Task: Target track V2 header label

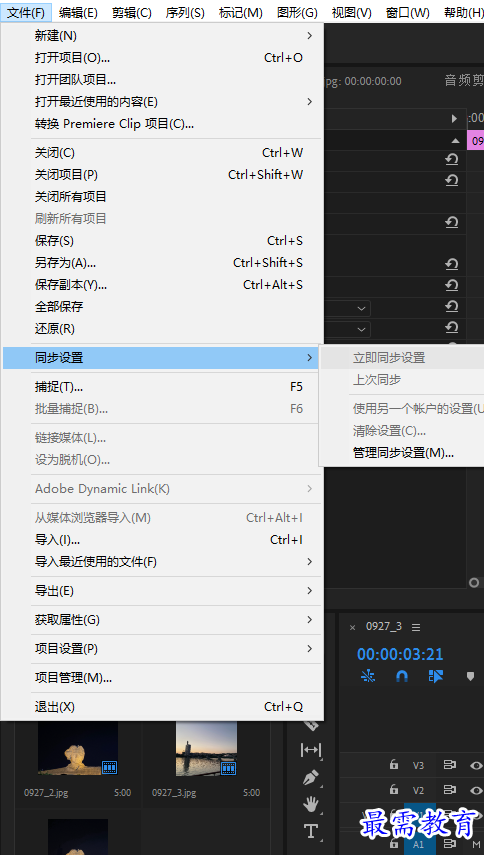Action: pos(418,790)
